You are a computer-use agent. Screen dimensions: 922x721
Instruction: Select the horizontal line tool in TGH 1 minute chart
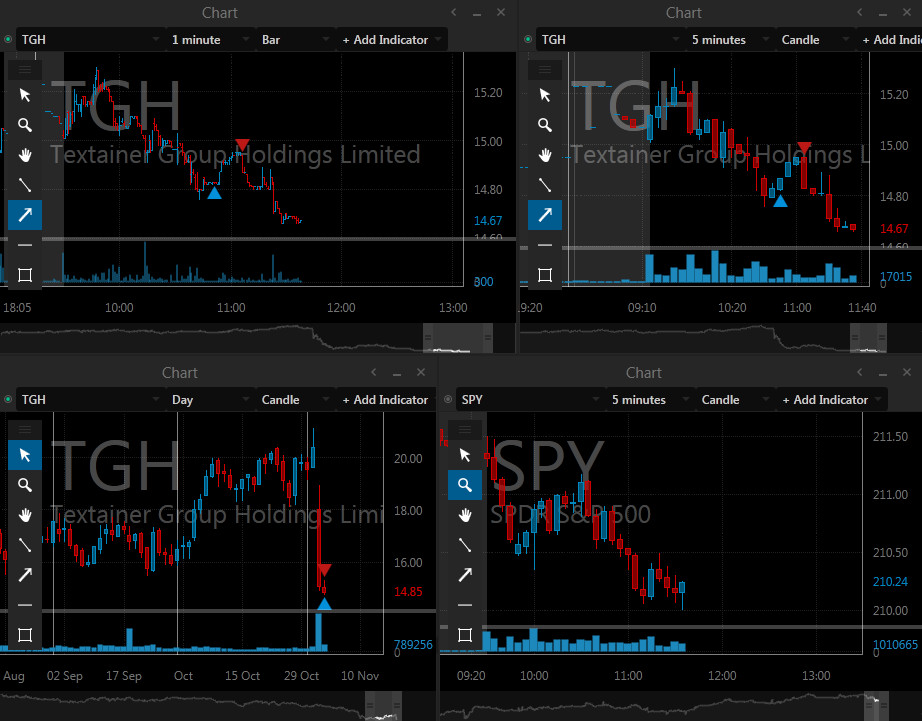coord(25,245)
